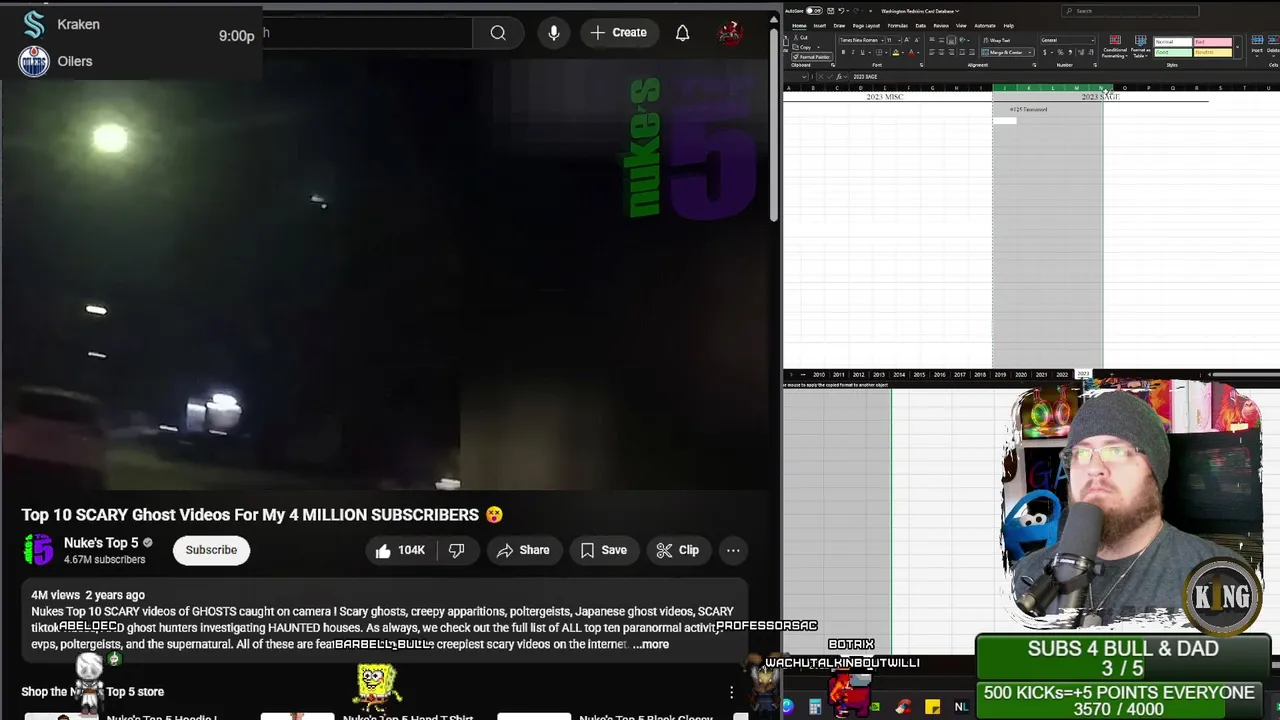
Task: Open NVIDIA app from taskbar
Action: (x=875, y=707)
